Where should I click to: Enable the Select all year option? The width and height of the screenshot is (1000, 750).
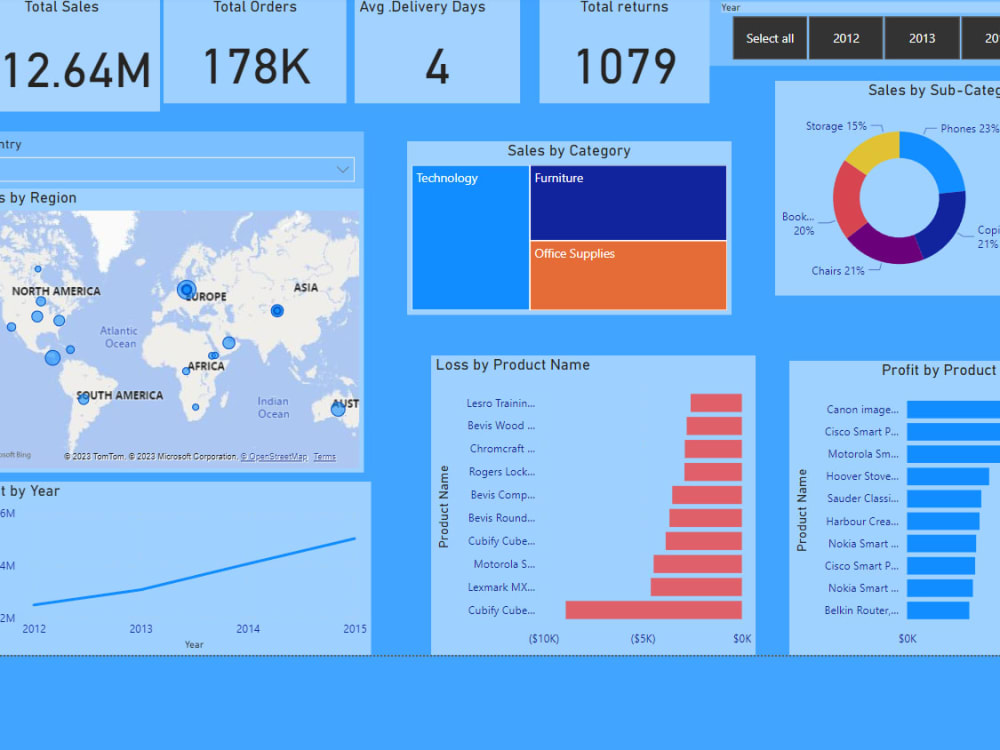769,38
